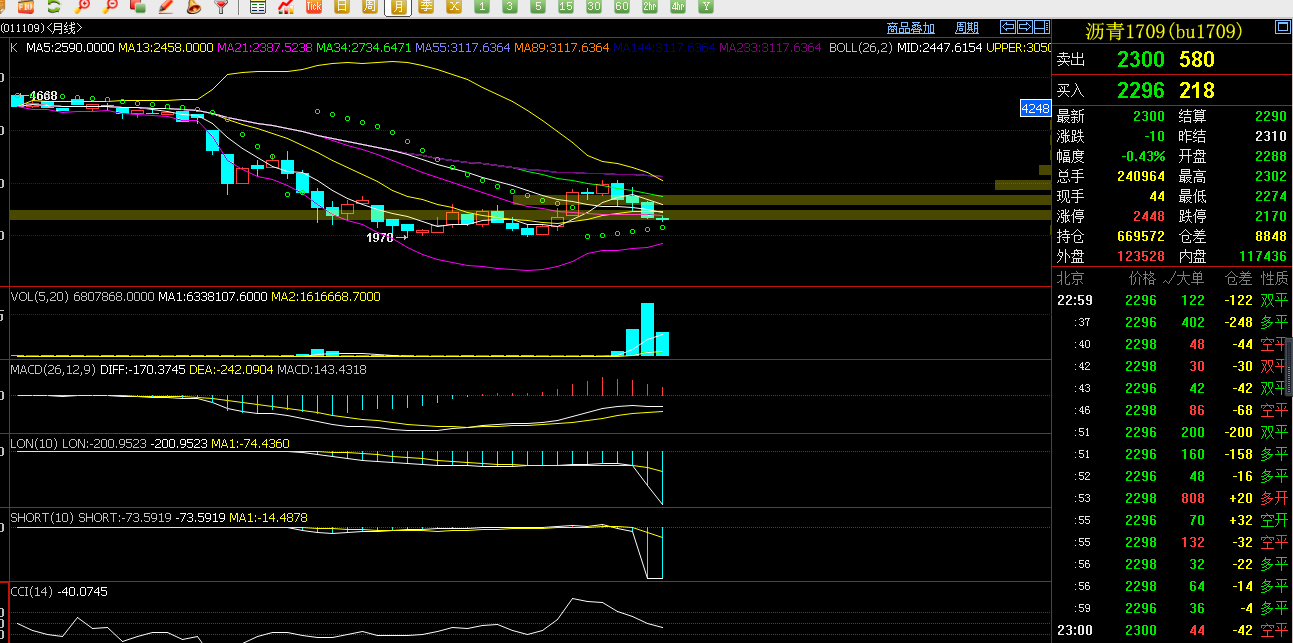
Task: Open the 商品叠加 overlay link
Action: (911, 28)
